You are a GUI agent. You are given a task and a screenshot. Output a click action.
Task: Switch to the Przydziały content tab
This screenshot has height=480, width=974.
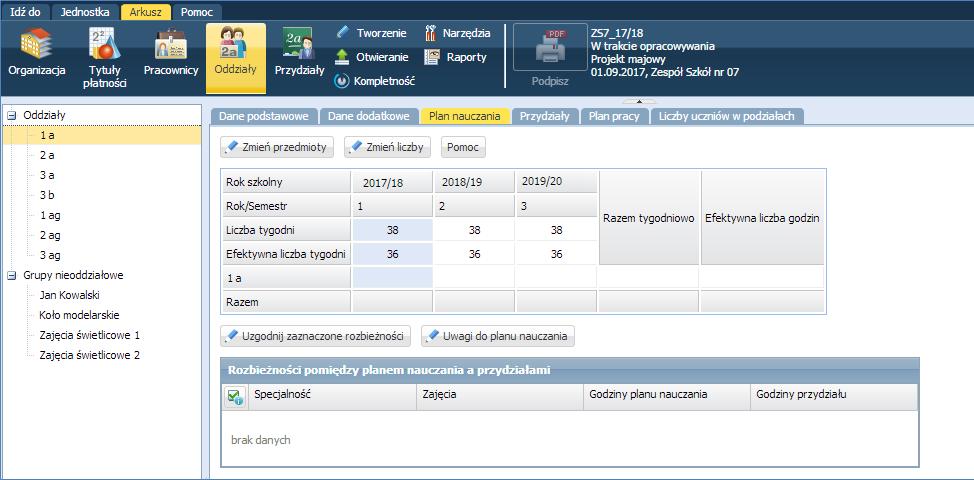(x=545, y=116)
